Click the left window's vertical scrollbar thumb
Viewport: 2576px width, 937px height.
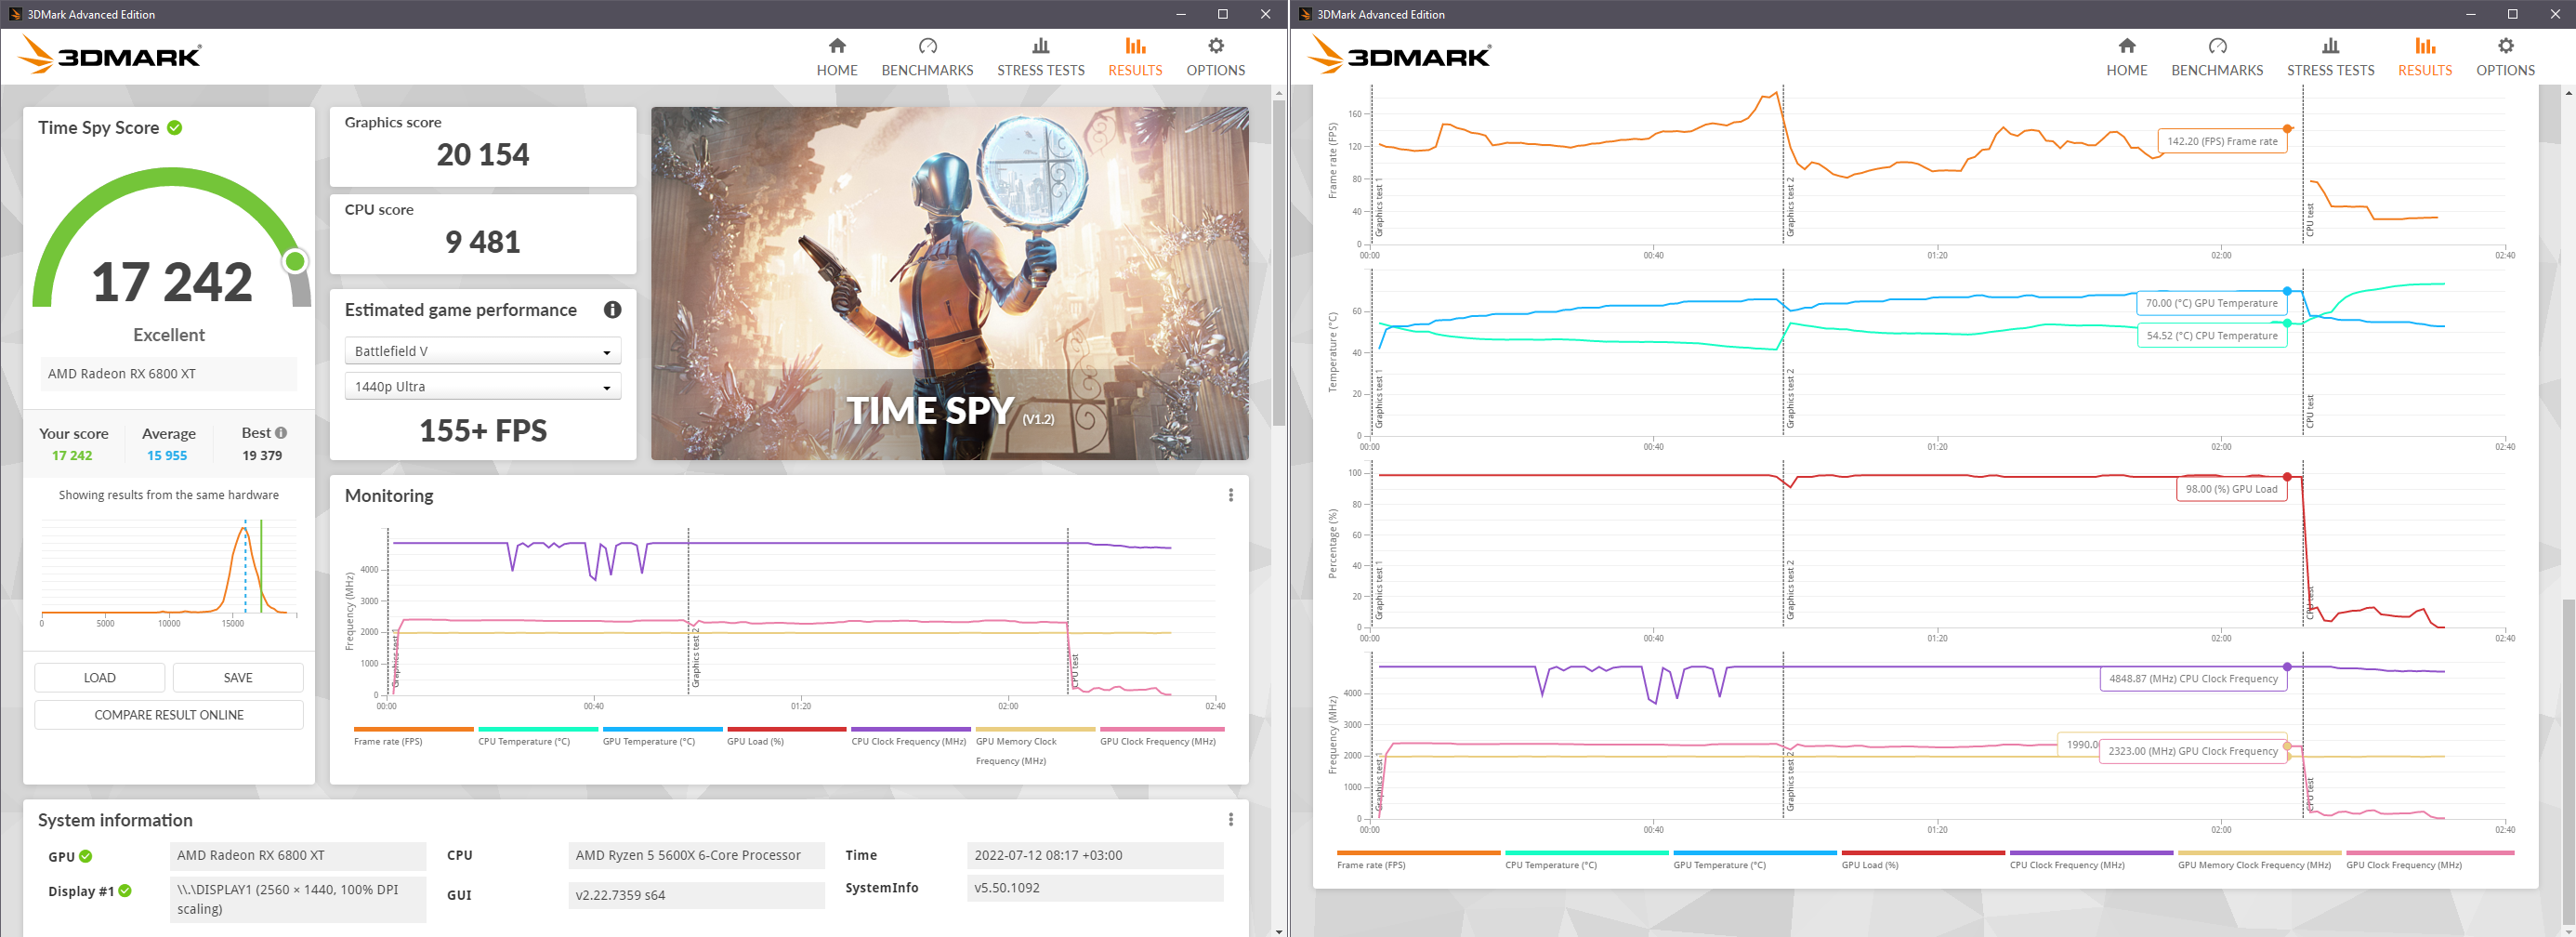[1279, 263]
